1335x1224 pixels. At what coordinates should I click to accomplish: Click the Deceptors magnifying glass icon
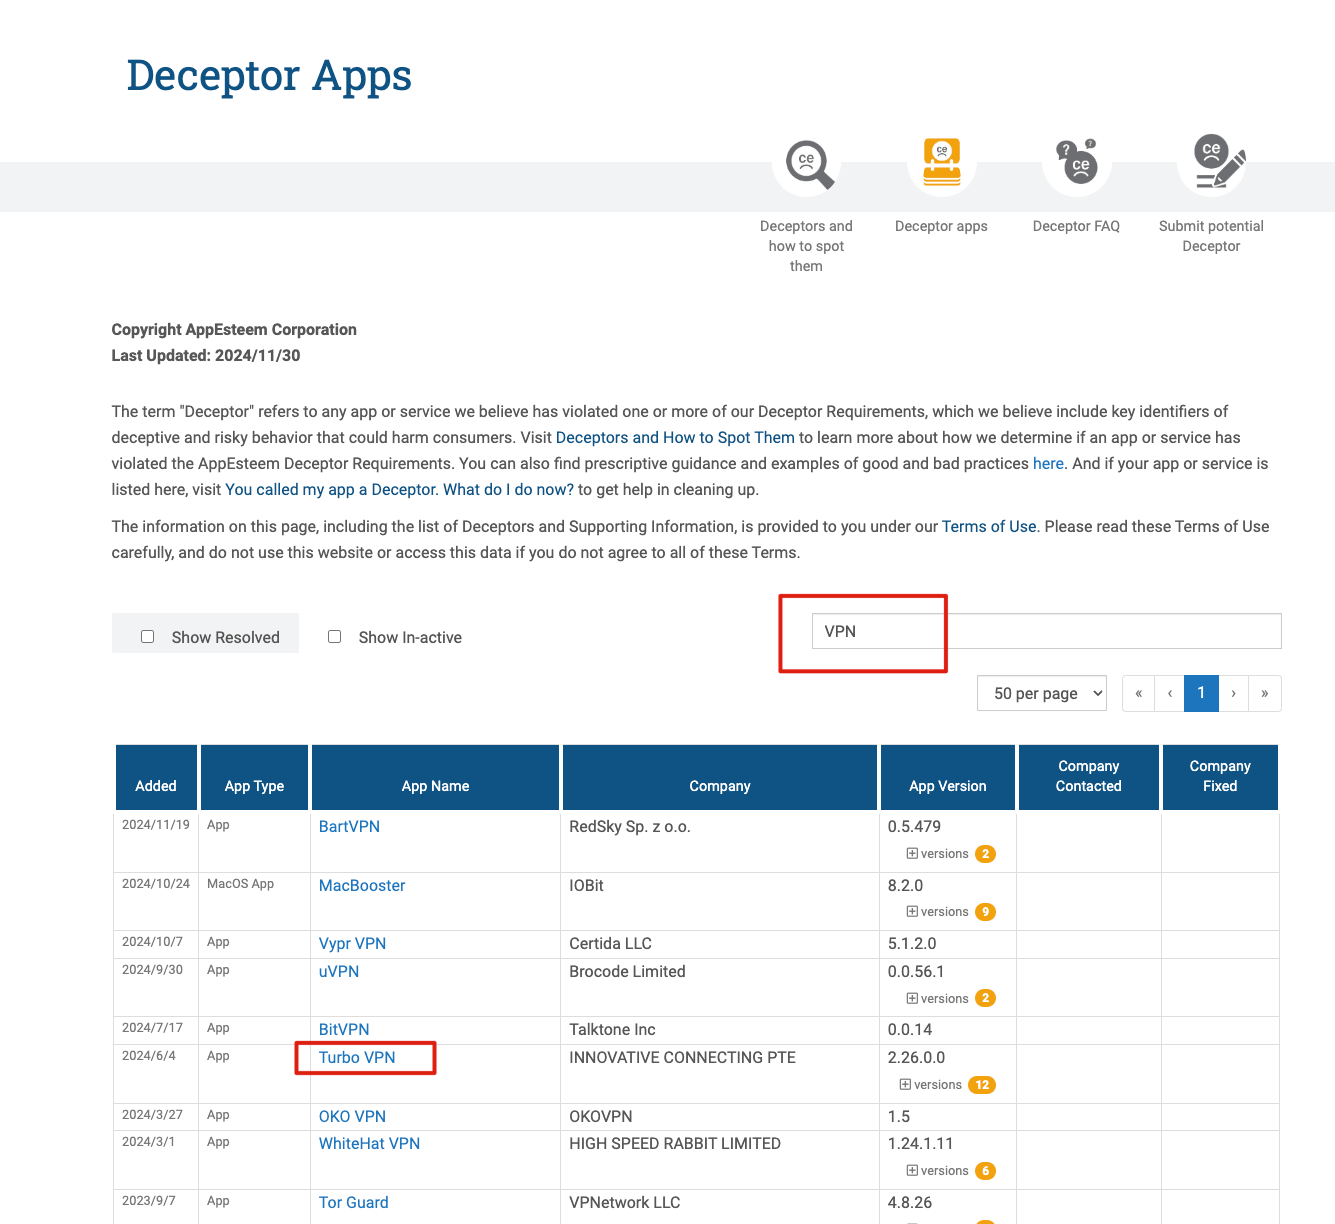[807, 164]
